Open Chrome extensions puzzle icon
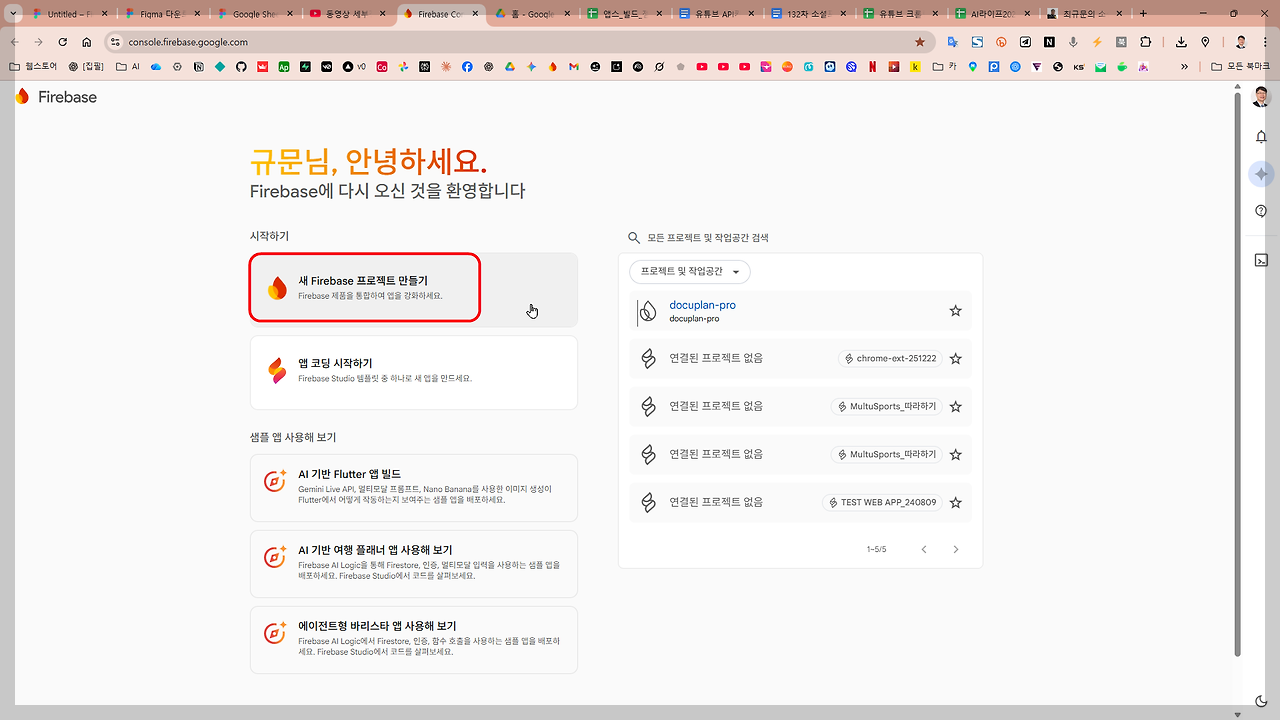 tap(1146, 42)
